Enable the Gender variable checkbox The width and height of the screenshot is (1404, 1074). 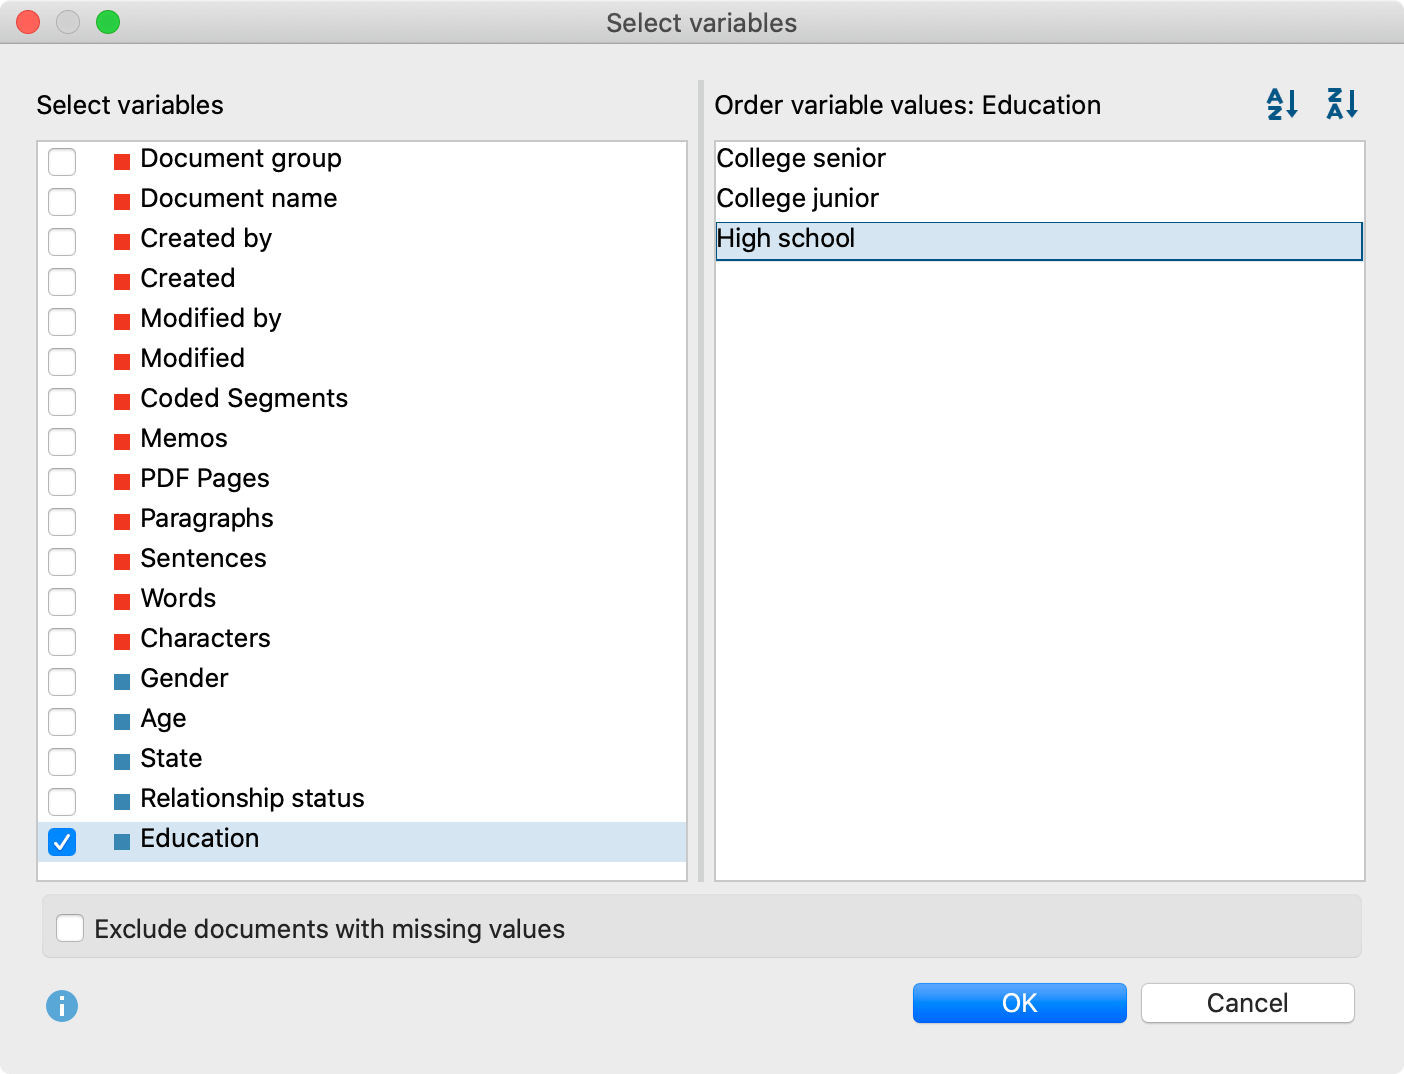click(x=62, y=681)
